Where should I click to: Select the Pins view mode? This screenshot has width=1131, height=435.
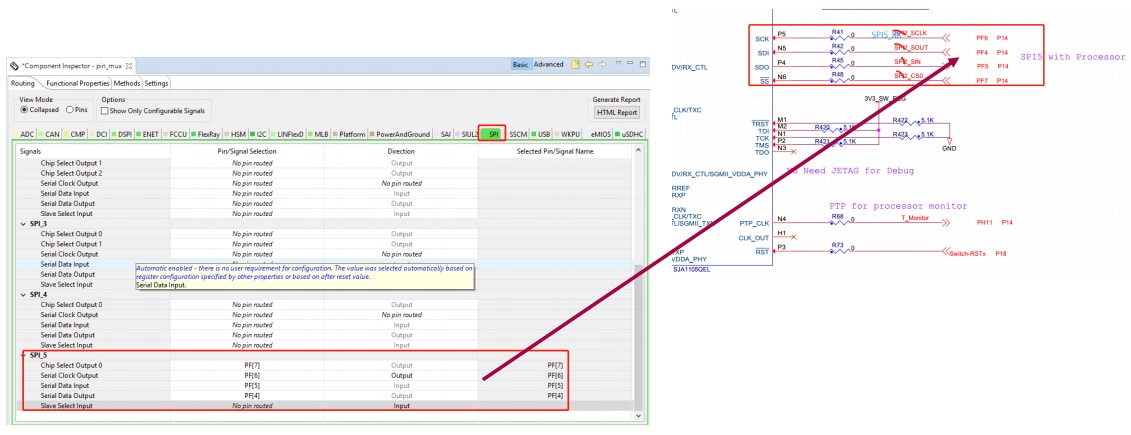[70, 110]
